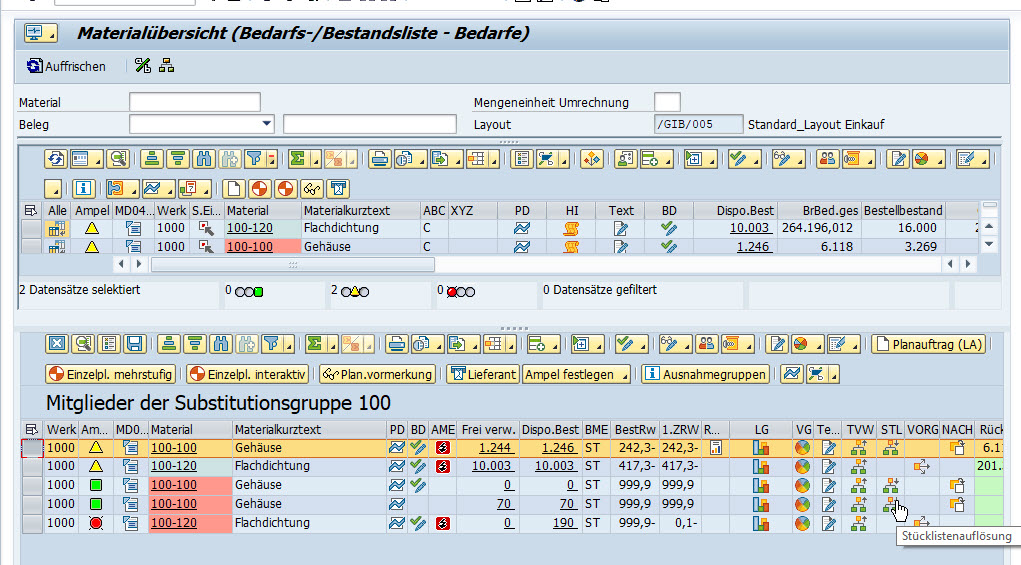
Task: Select row 100-120 Flachdichtung in upper table
Action: [x=31, y=228]
